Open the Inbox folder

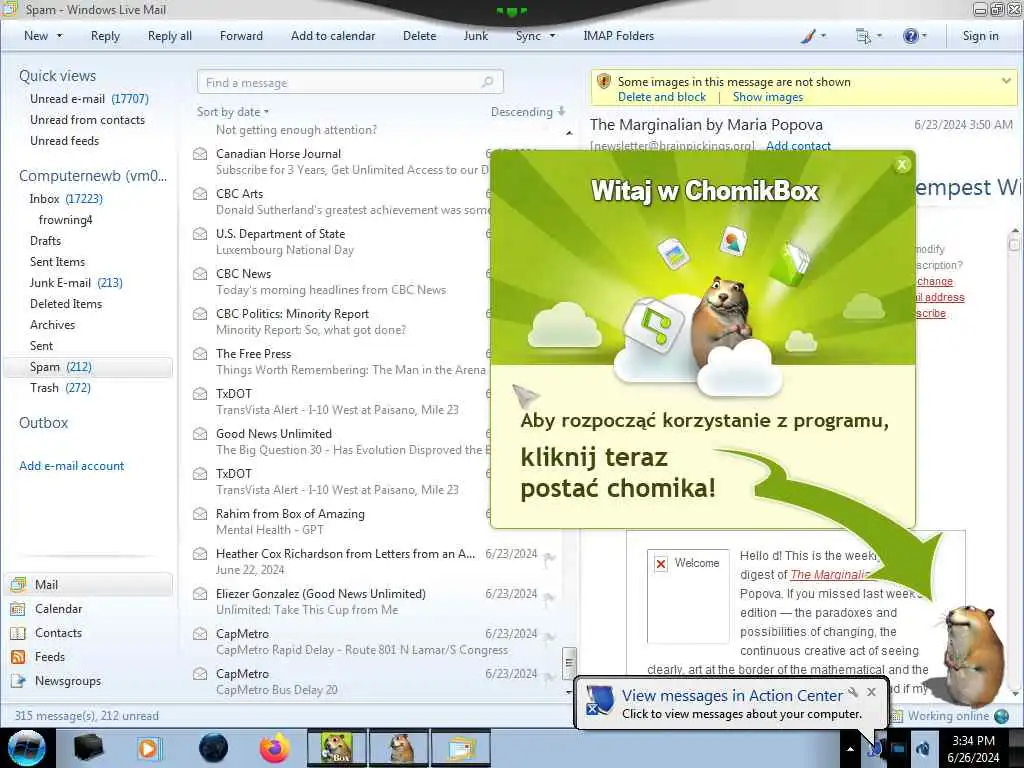click(66, 199)
